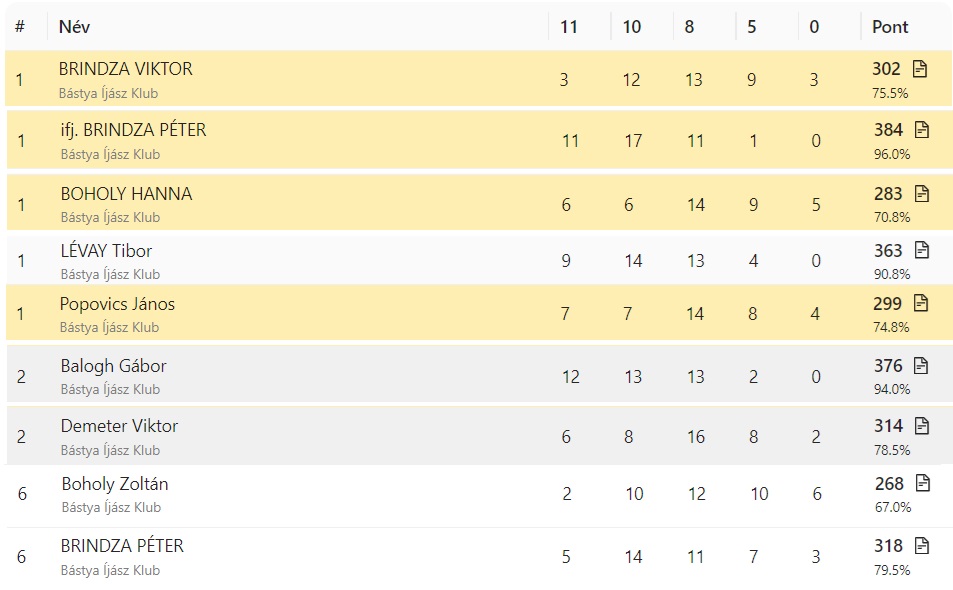Select the BOHOLY HANNA name

[126, 194]
